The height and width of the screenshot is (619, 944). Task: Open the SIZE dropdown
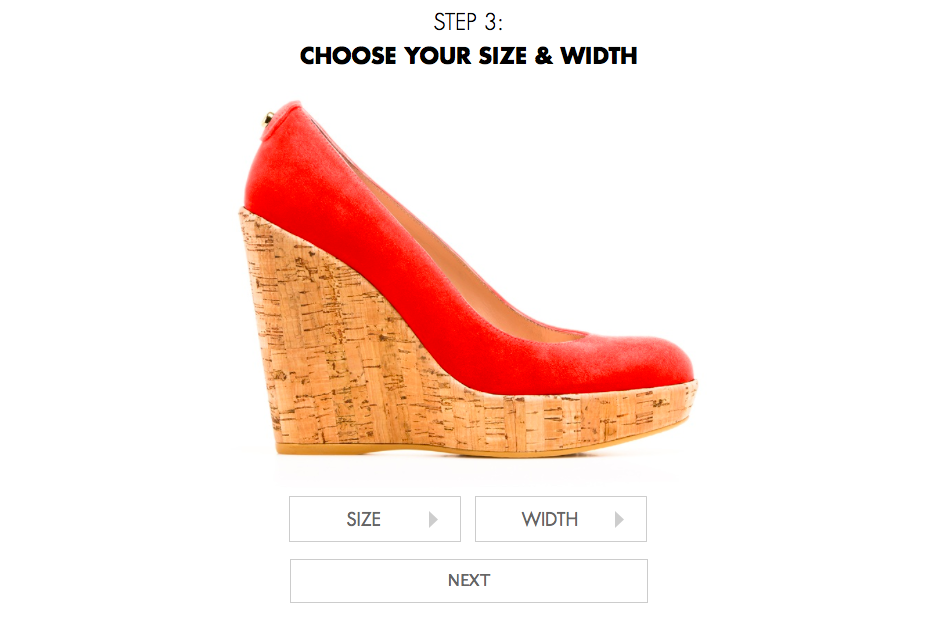click(374, 519)
